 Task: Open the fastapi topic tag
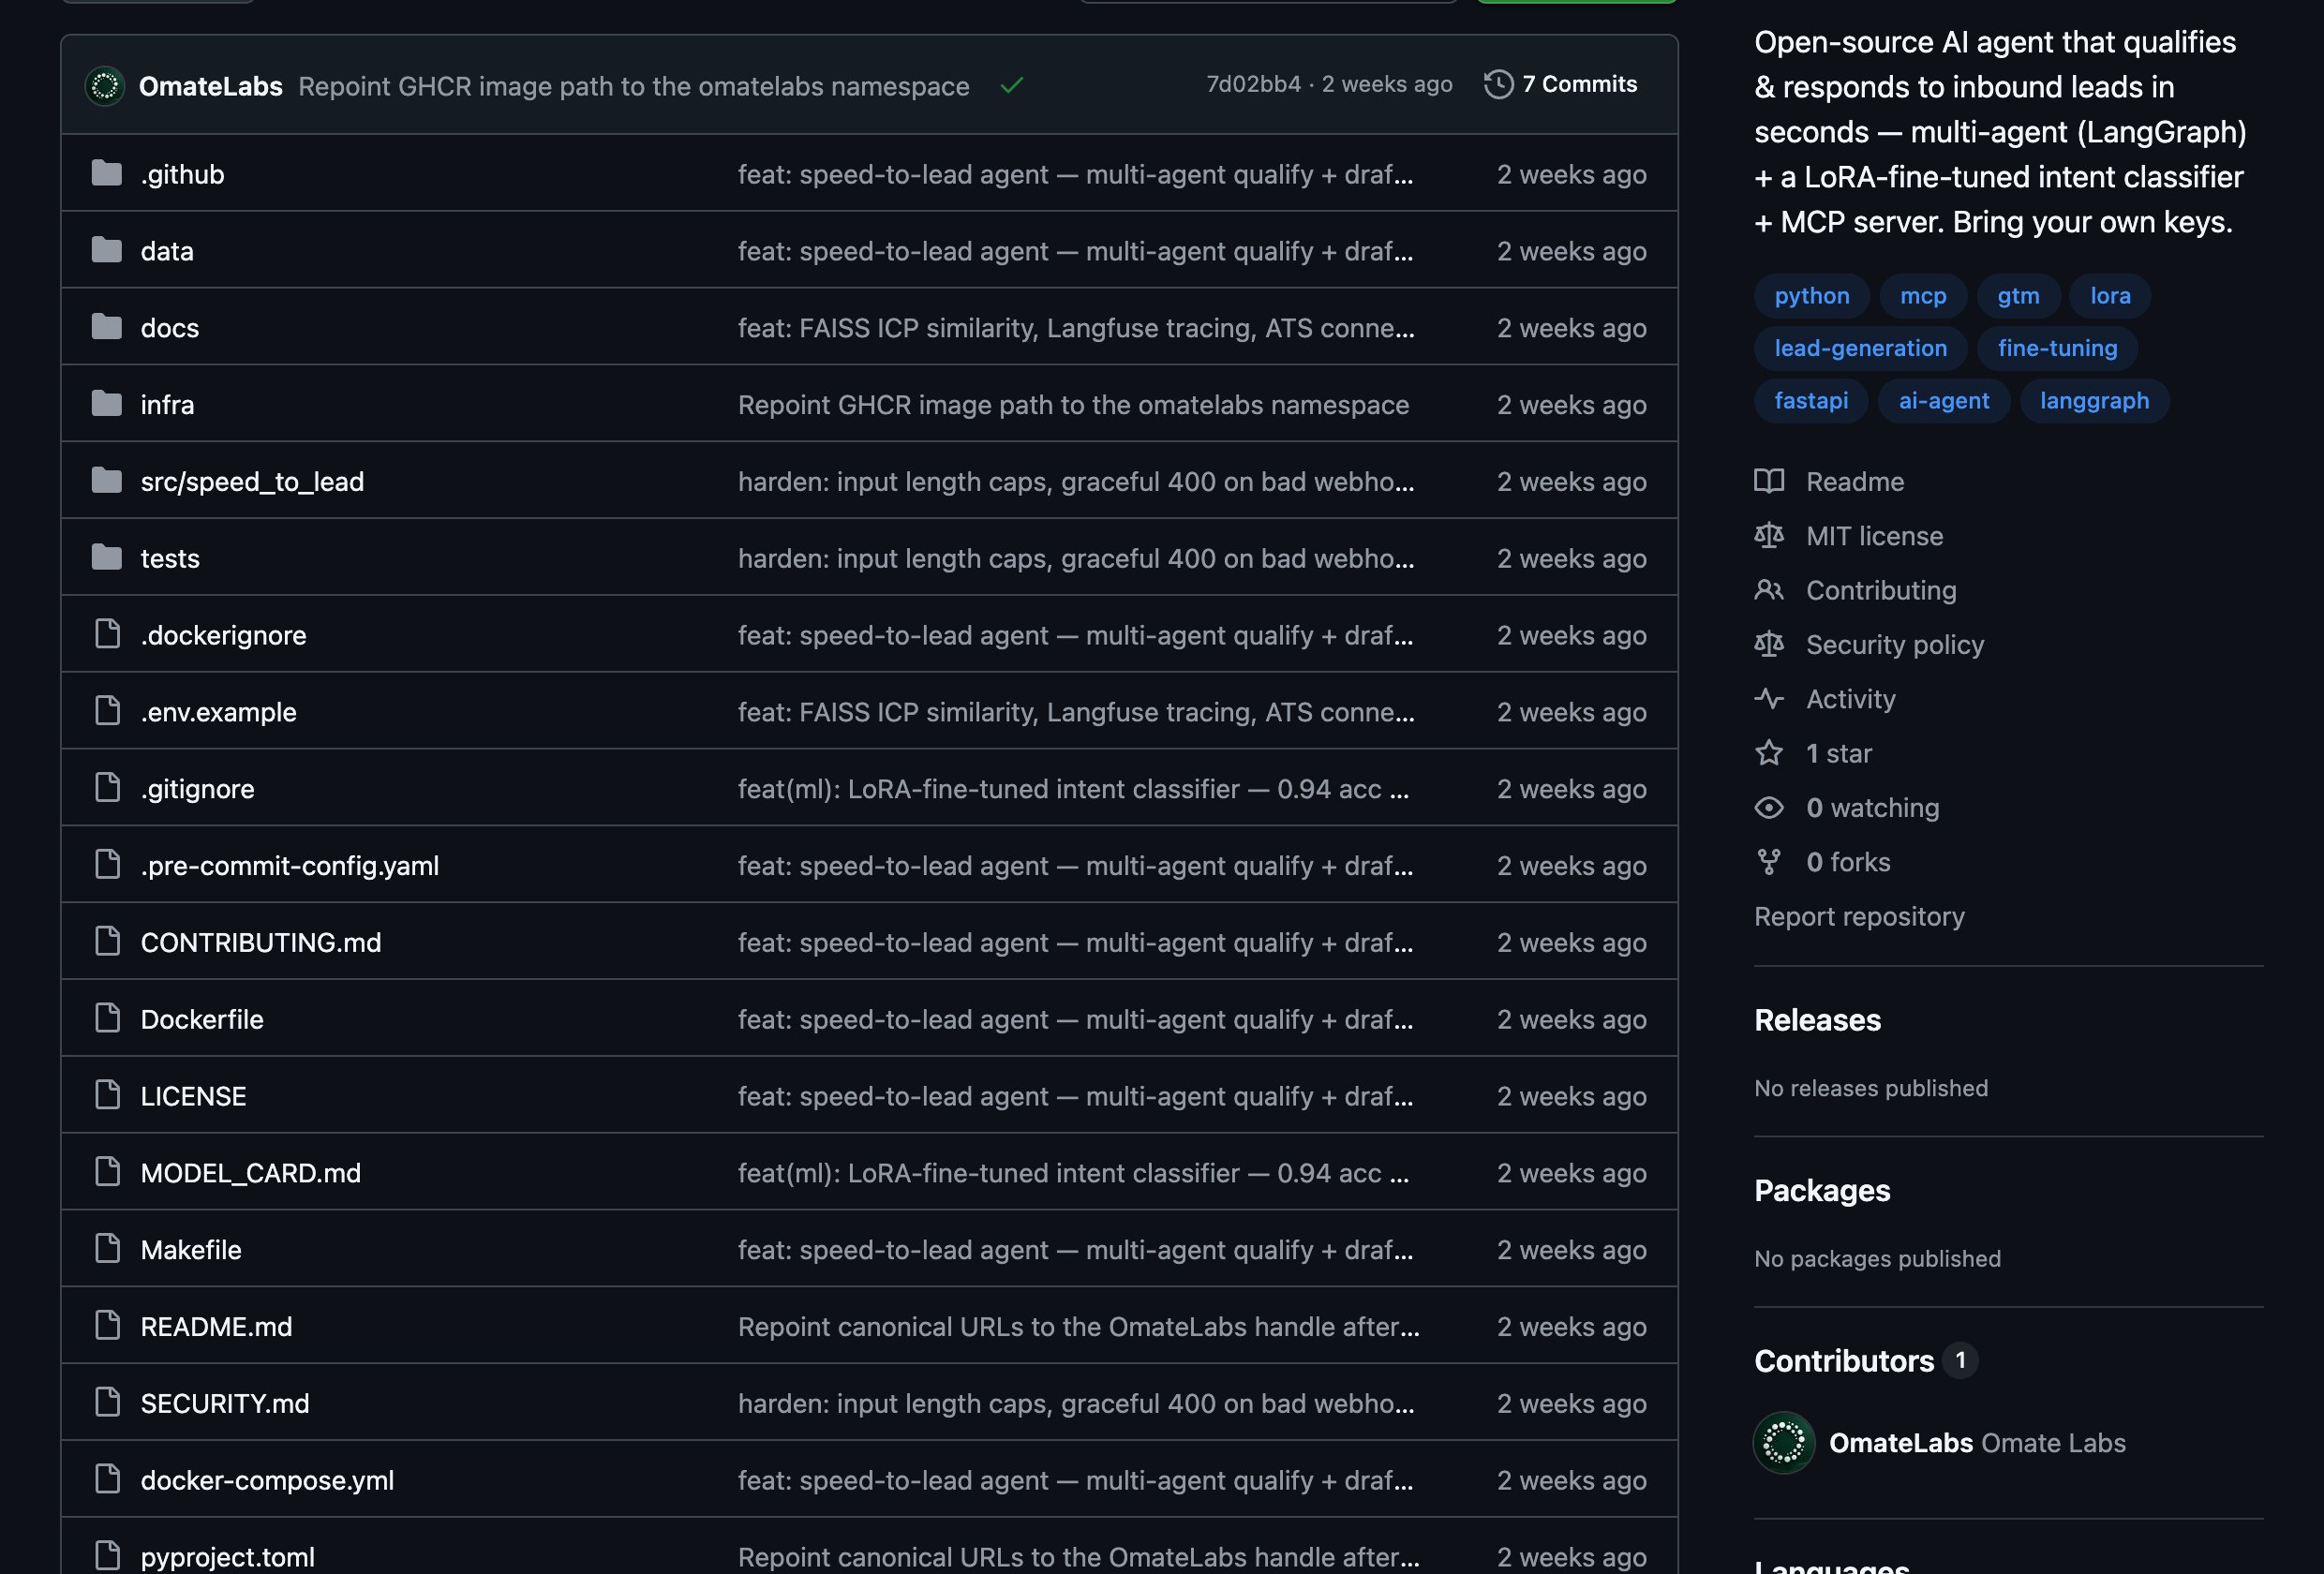click(1810, 401)
